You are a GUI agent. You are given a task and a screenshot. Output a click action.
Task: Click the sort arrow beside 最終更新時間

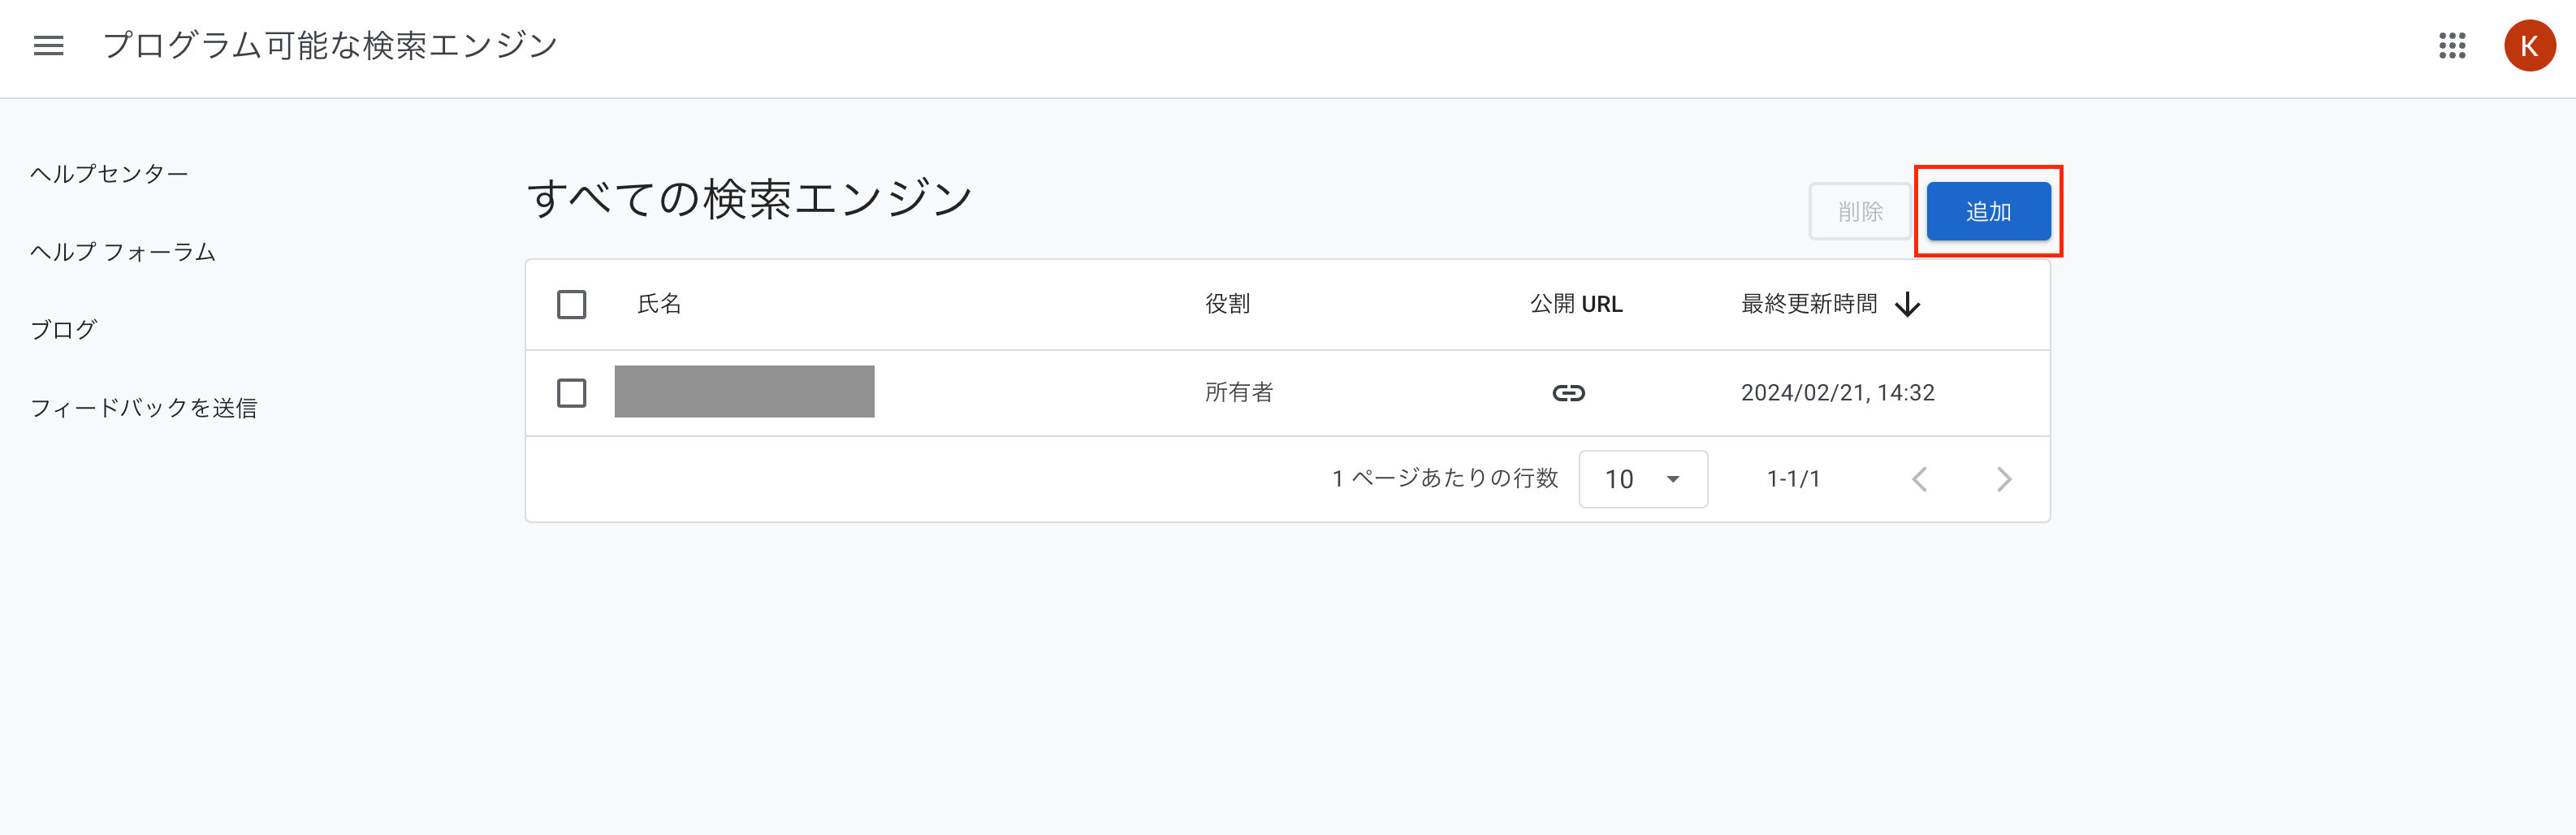tap(1907, 304)
